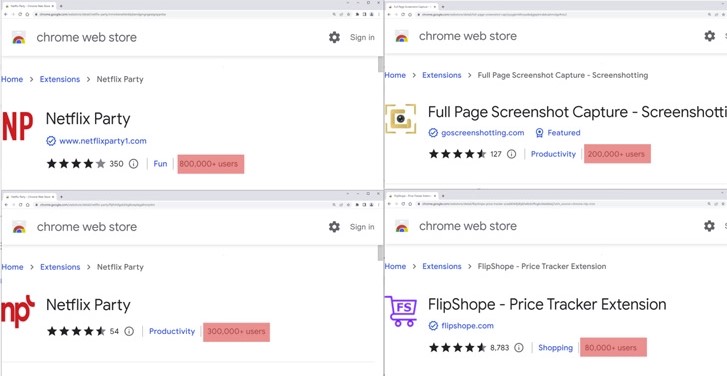Go to Extensions breadcrumb in 800,000+ users Netflix Party window
727x376 pixels.
tap(60, 79)
